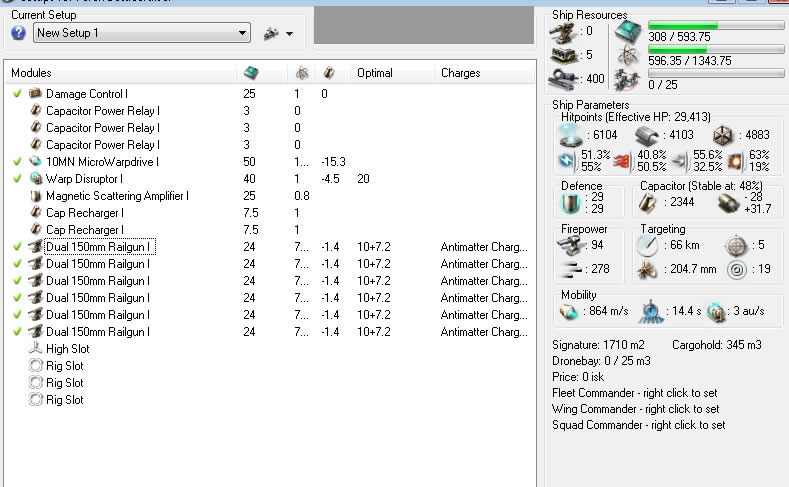Sort by capacitor column header icon

(329, 73)
